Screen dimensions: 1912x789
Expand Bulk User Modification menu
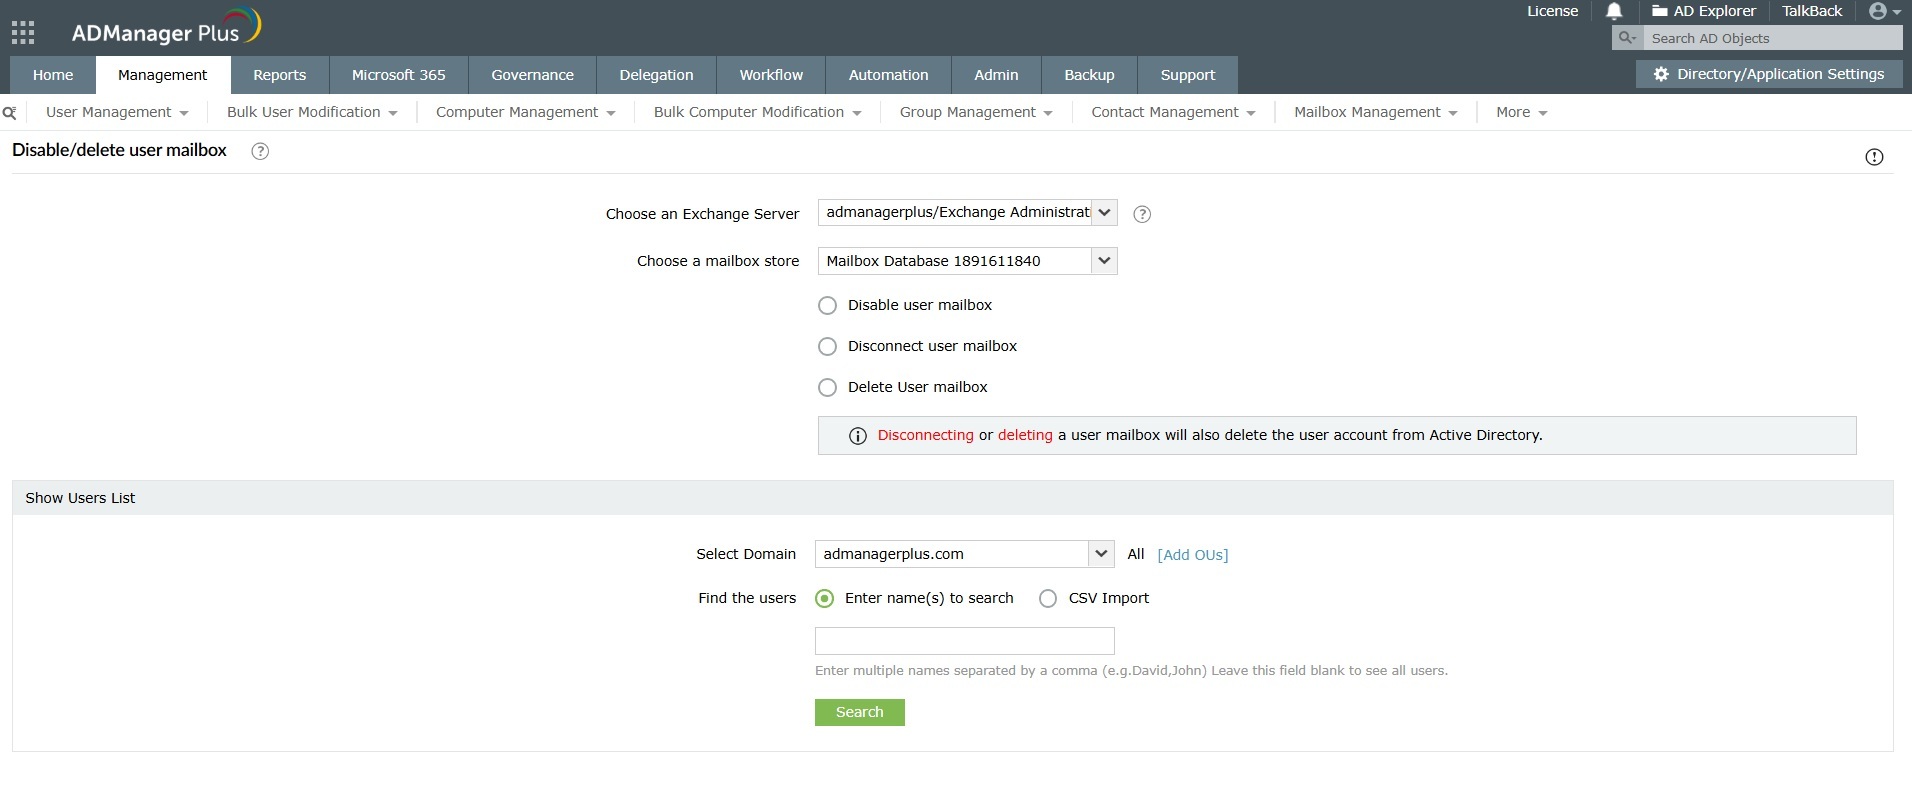pos(312,112)
